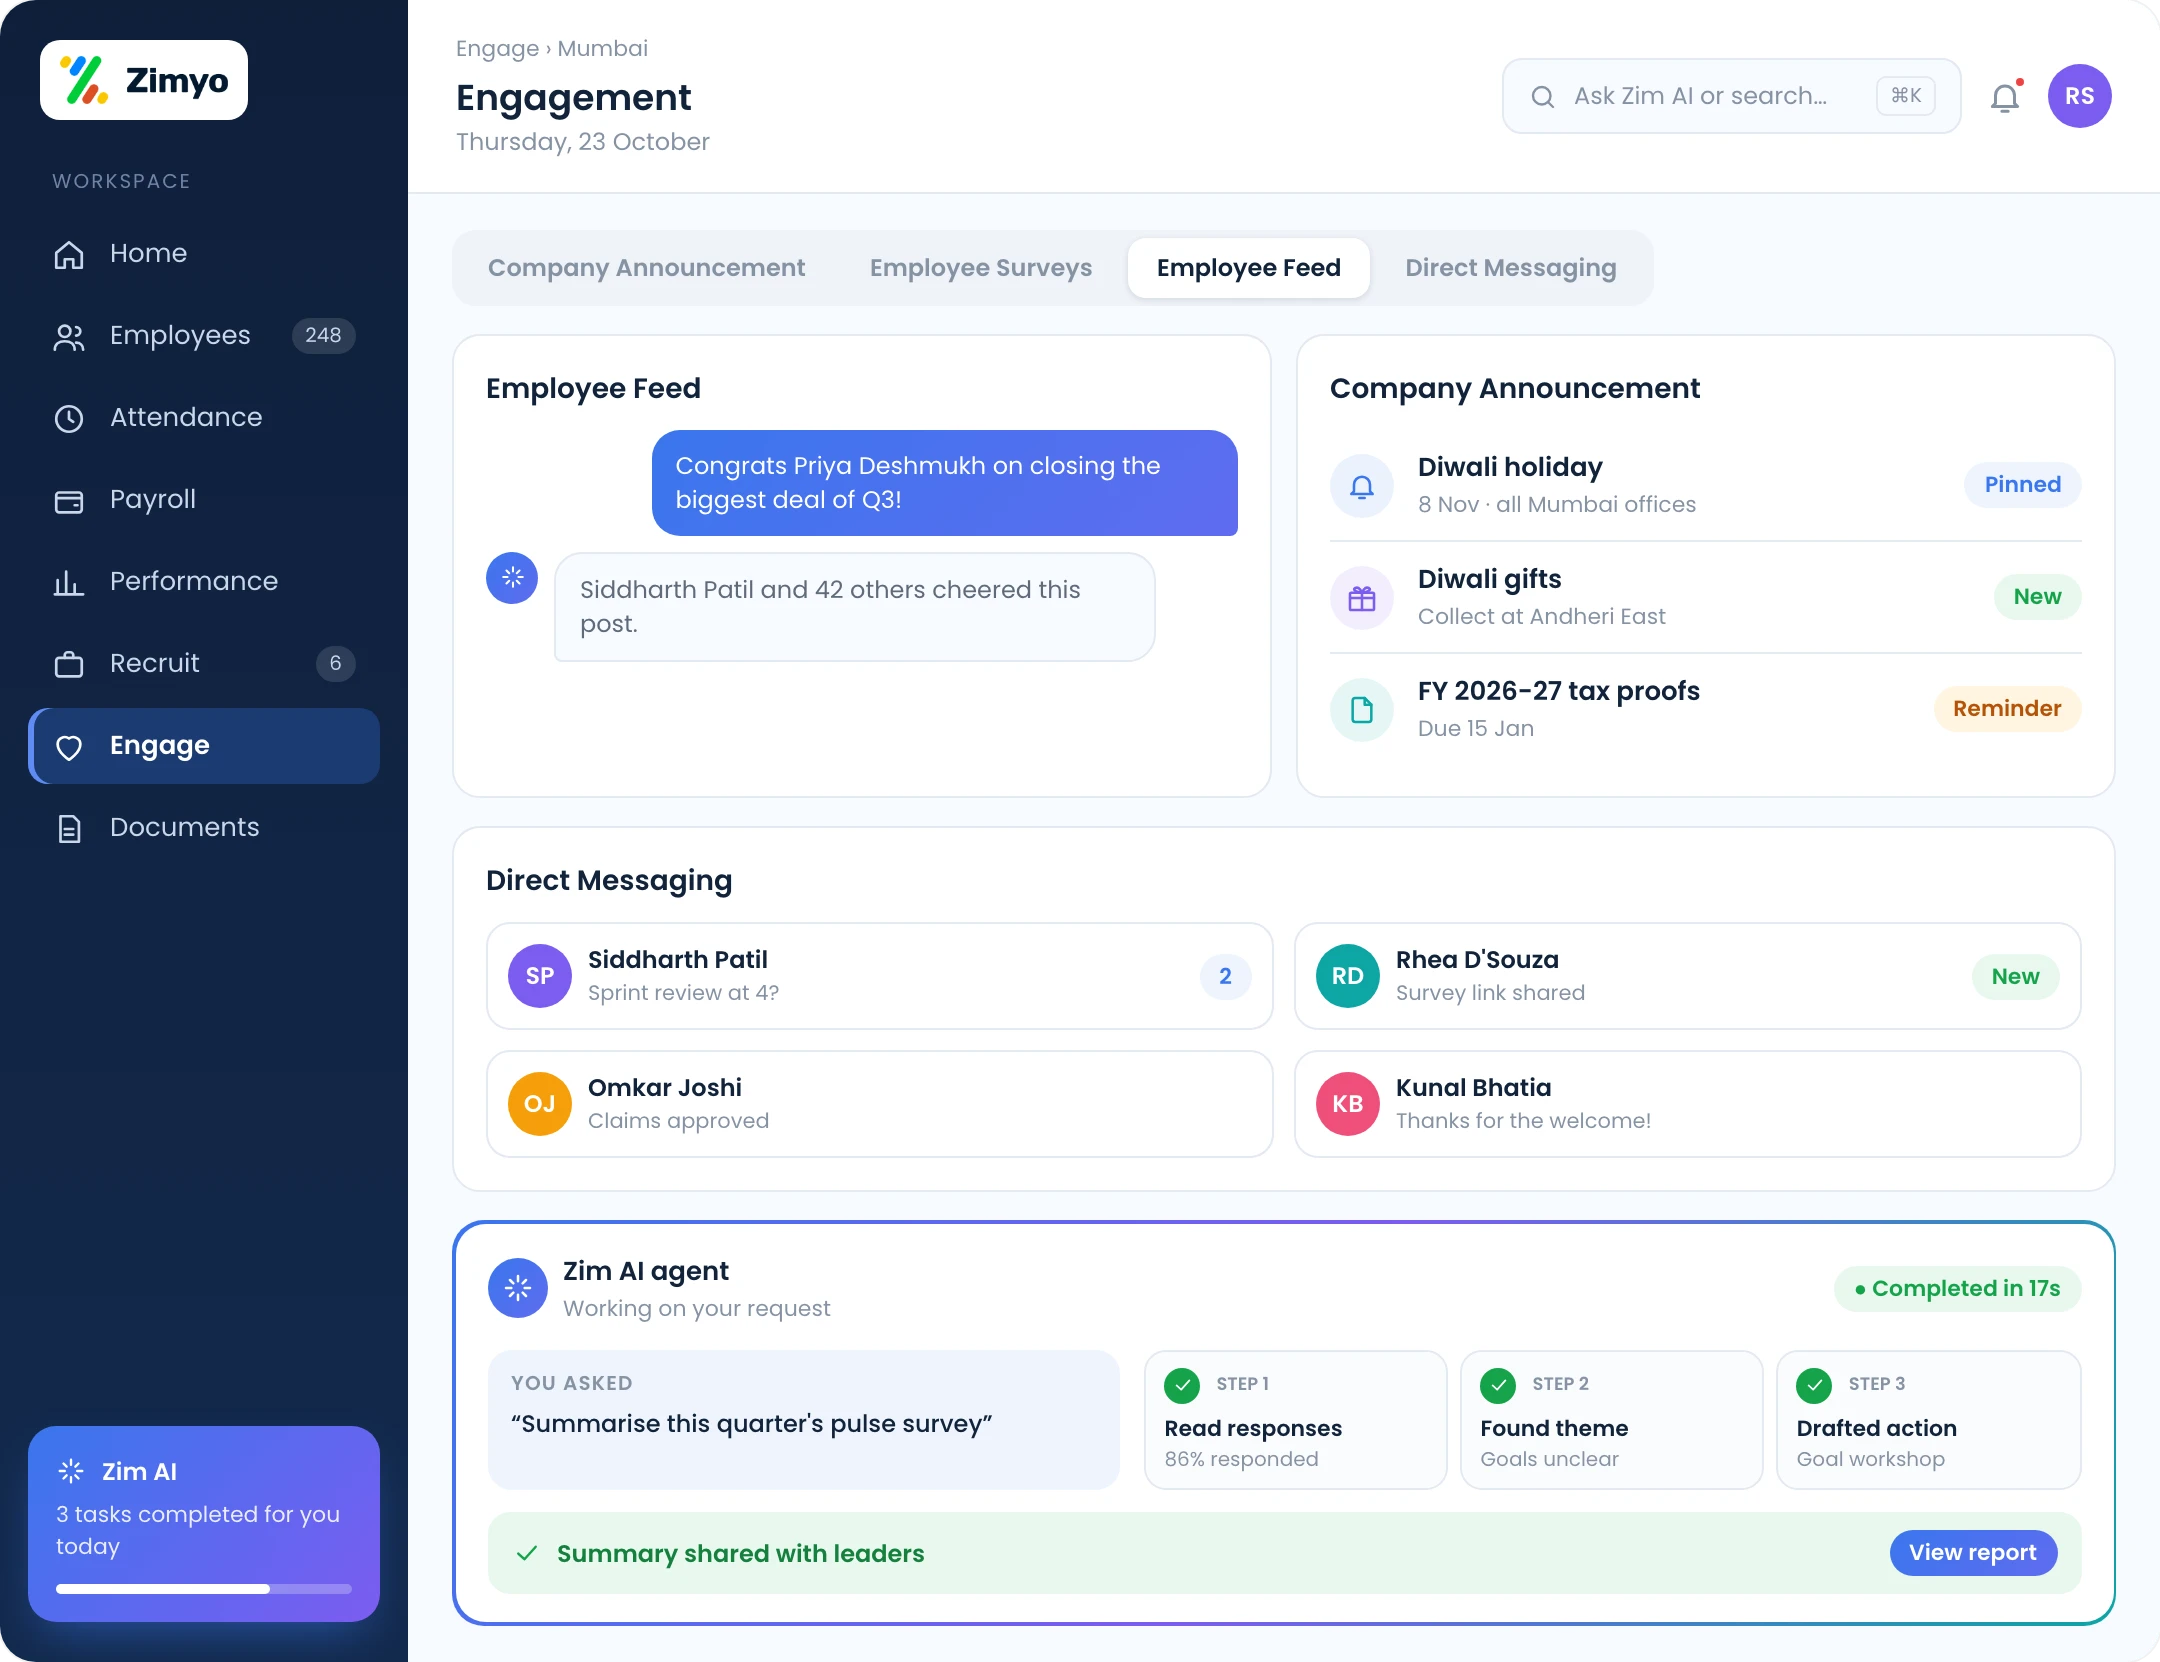Click the Zimyo logo
The image size is (2160, 1662).
(x=144, y=80)
